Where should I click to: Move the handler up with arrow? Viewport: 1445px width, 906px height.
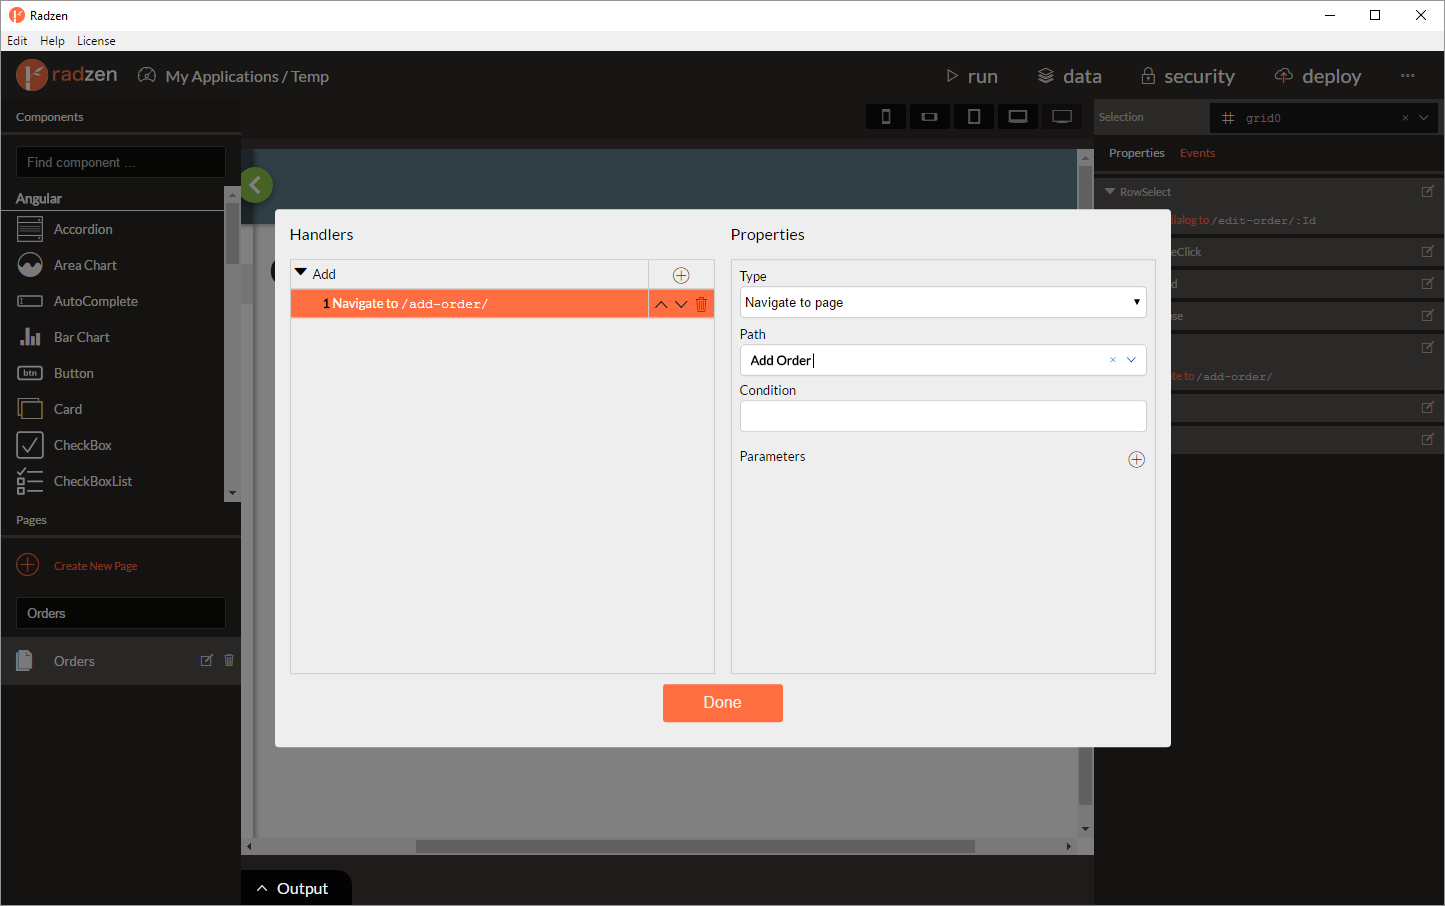(x=661, y=304)
